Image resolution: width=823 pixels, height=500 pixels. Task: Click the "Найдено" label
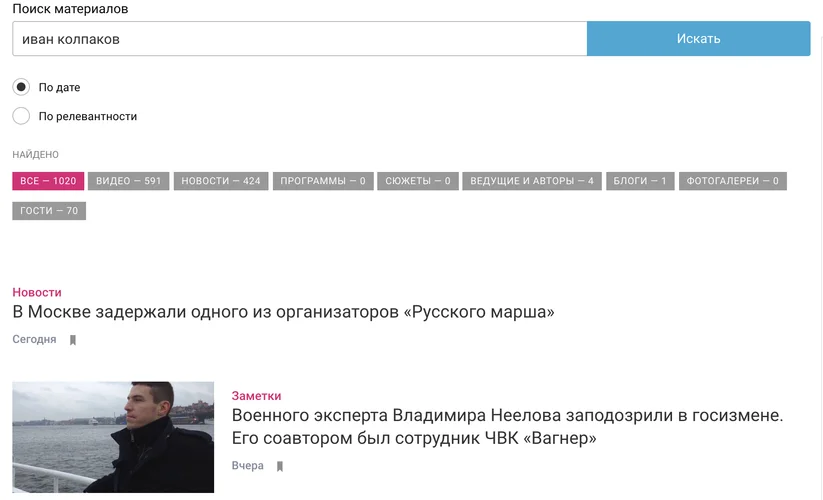[36, 155]
